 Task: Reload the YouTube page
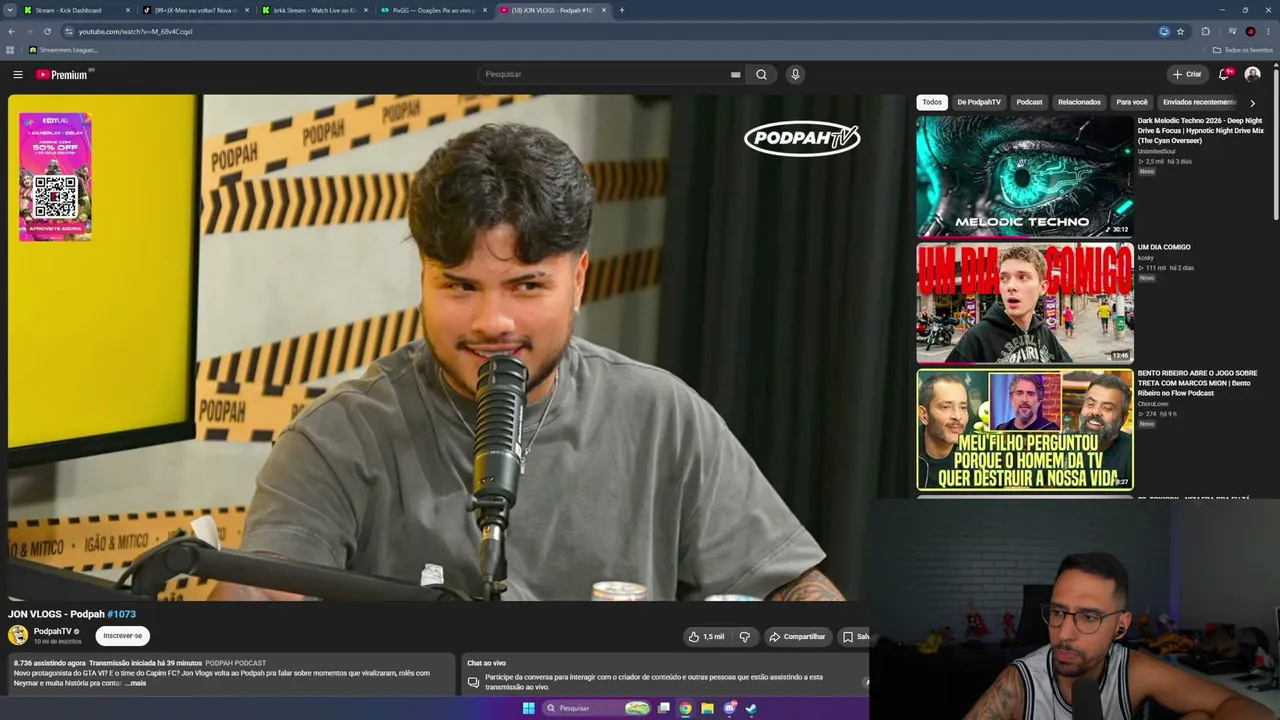[x=47, y=31]
